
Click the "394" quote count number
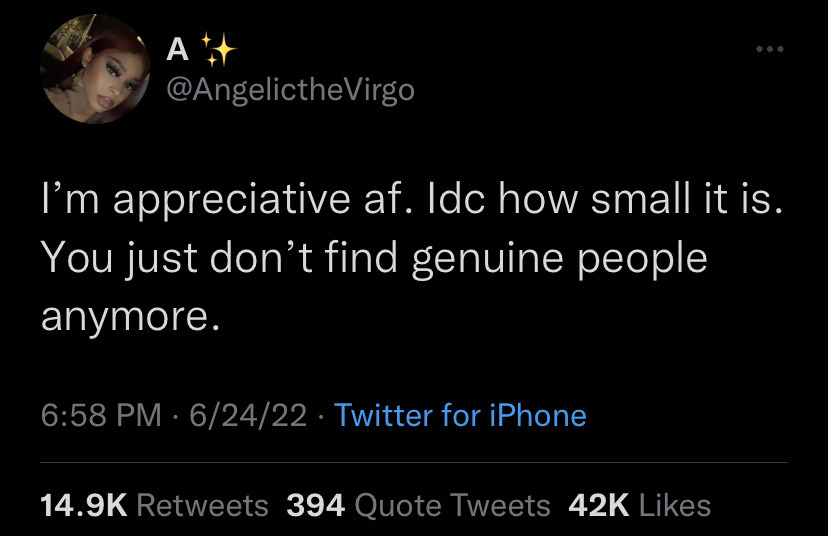pos(316,505)
